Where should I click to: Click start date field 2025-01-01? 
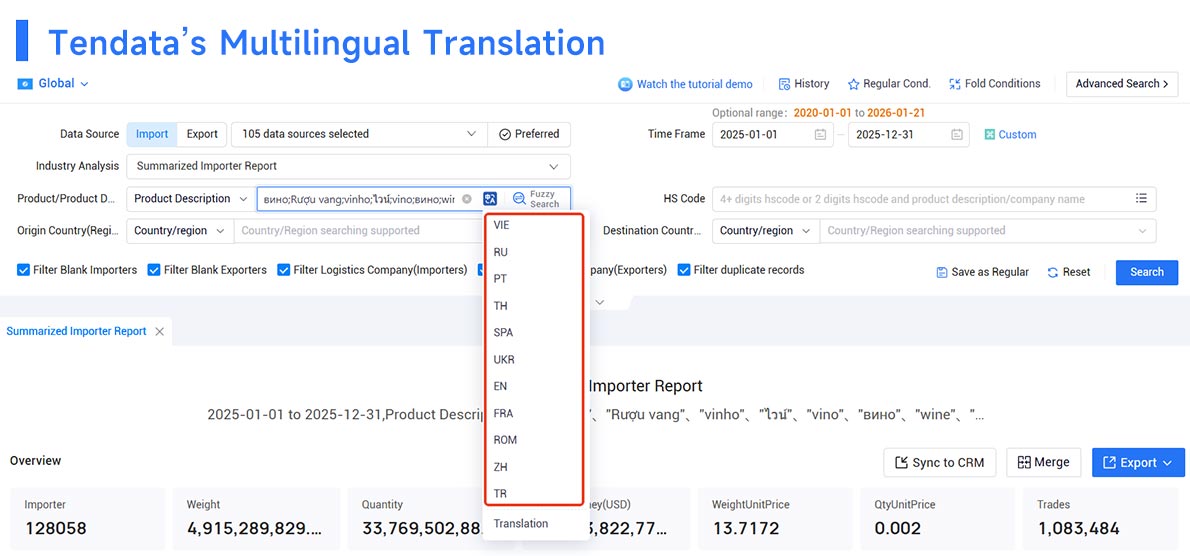tap(773, 135)
